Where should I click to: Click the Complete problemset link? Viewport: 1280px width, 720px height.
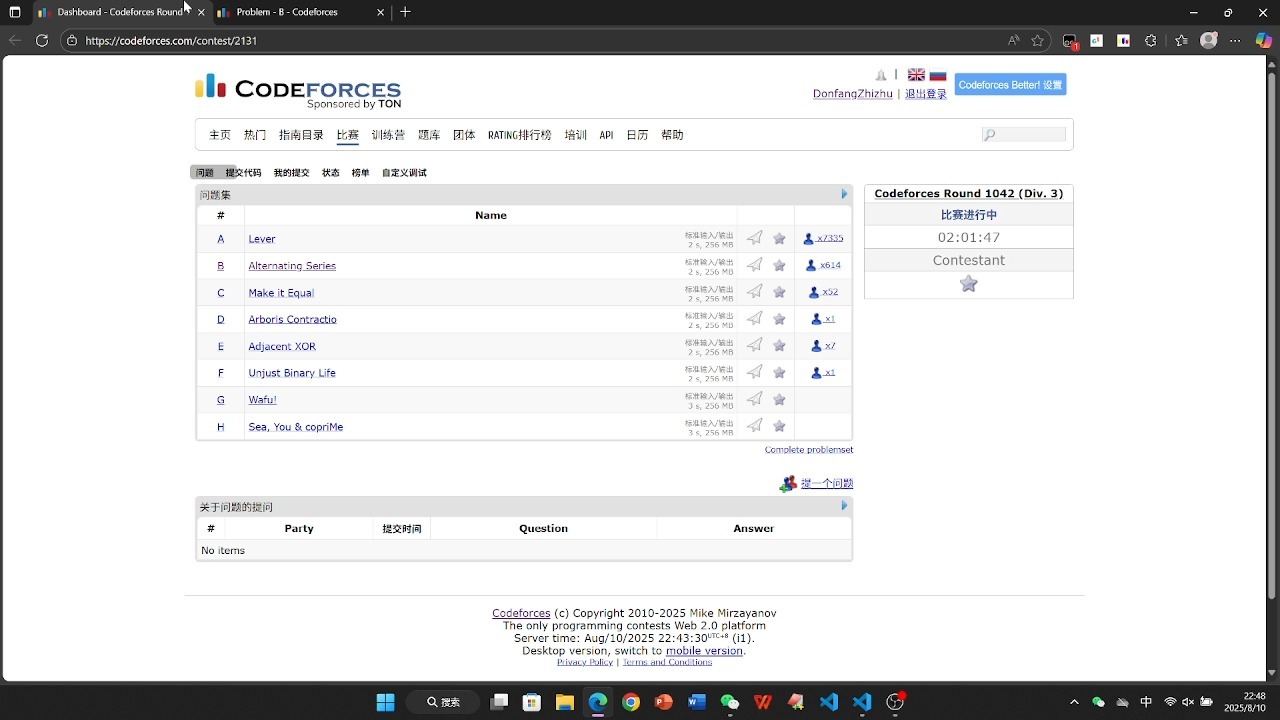pyautogui.click(x=809, y=450)
